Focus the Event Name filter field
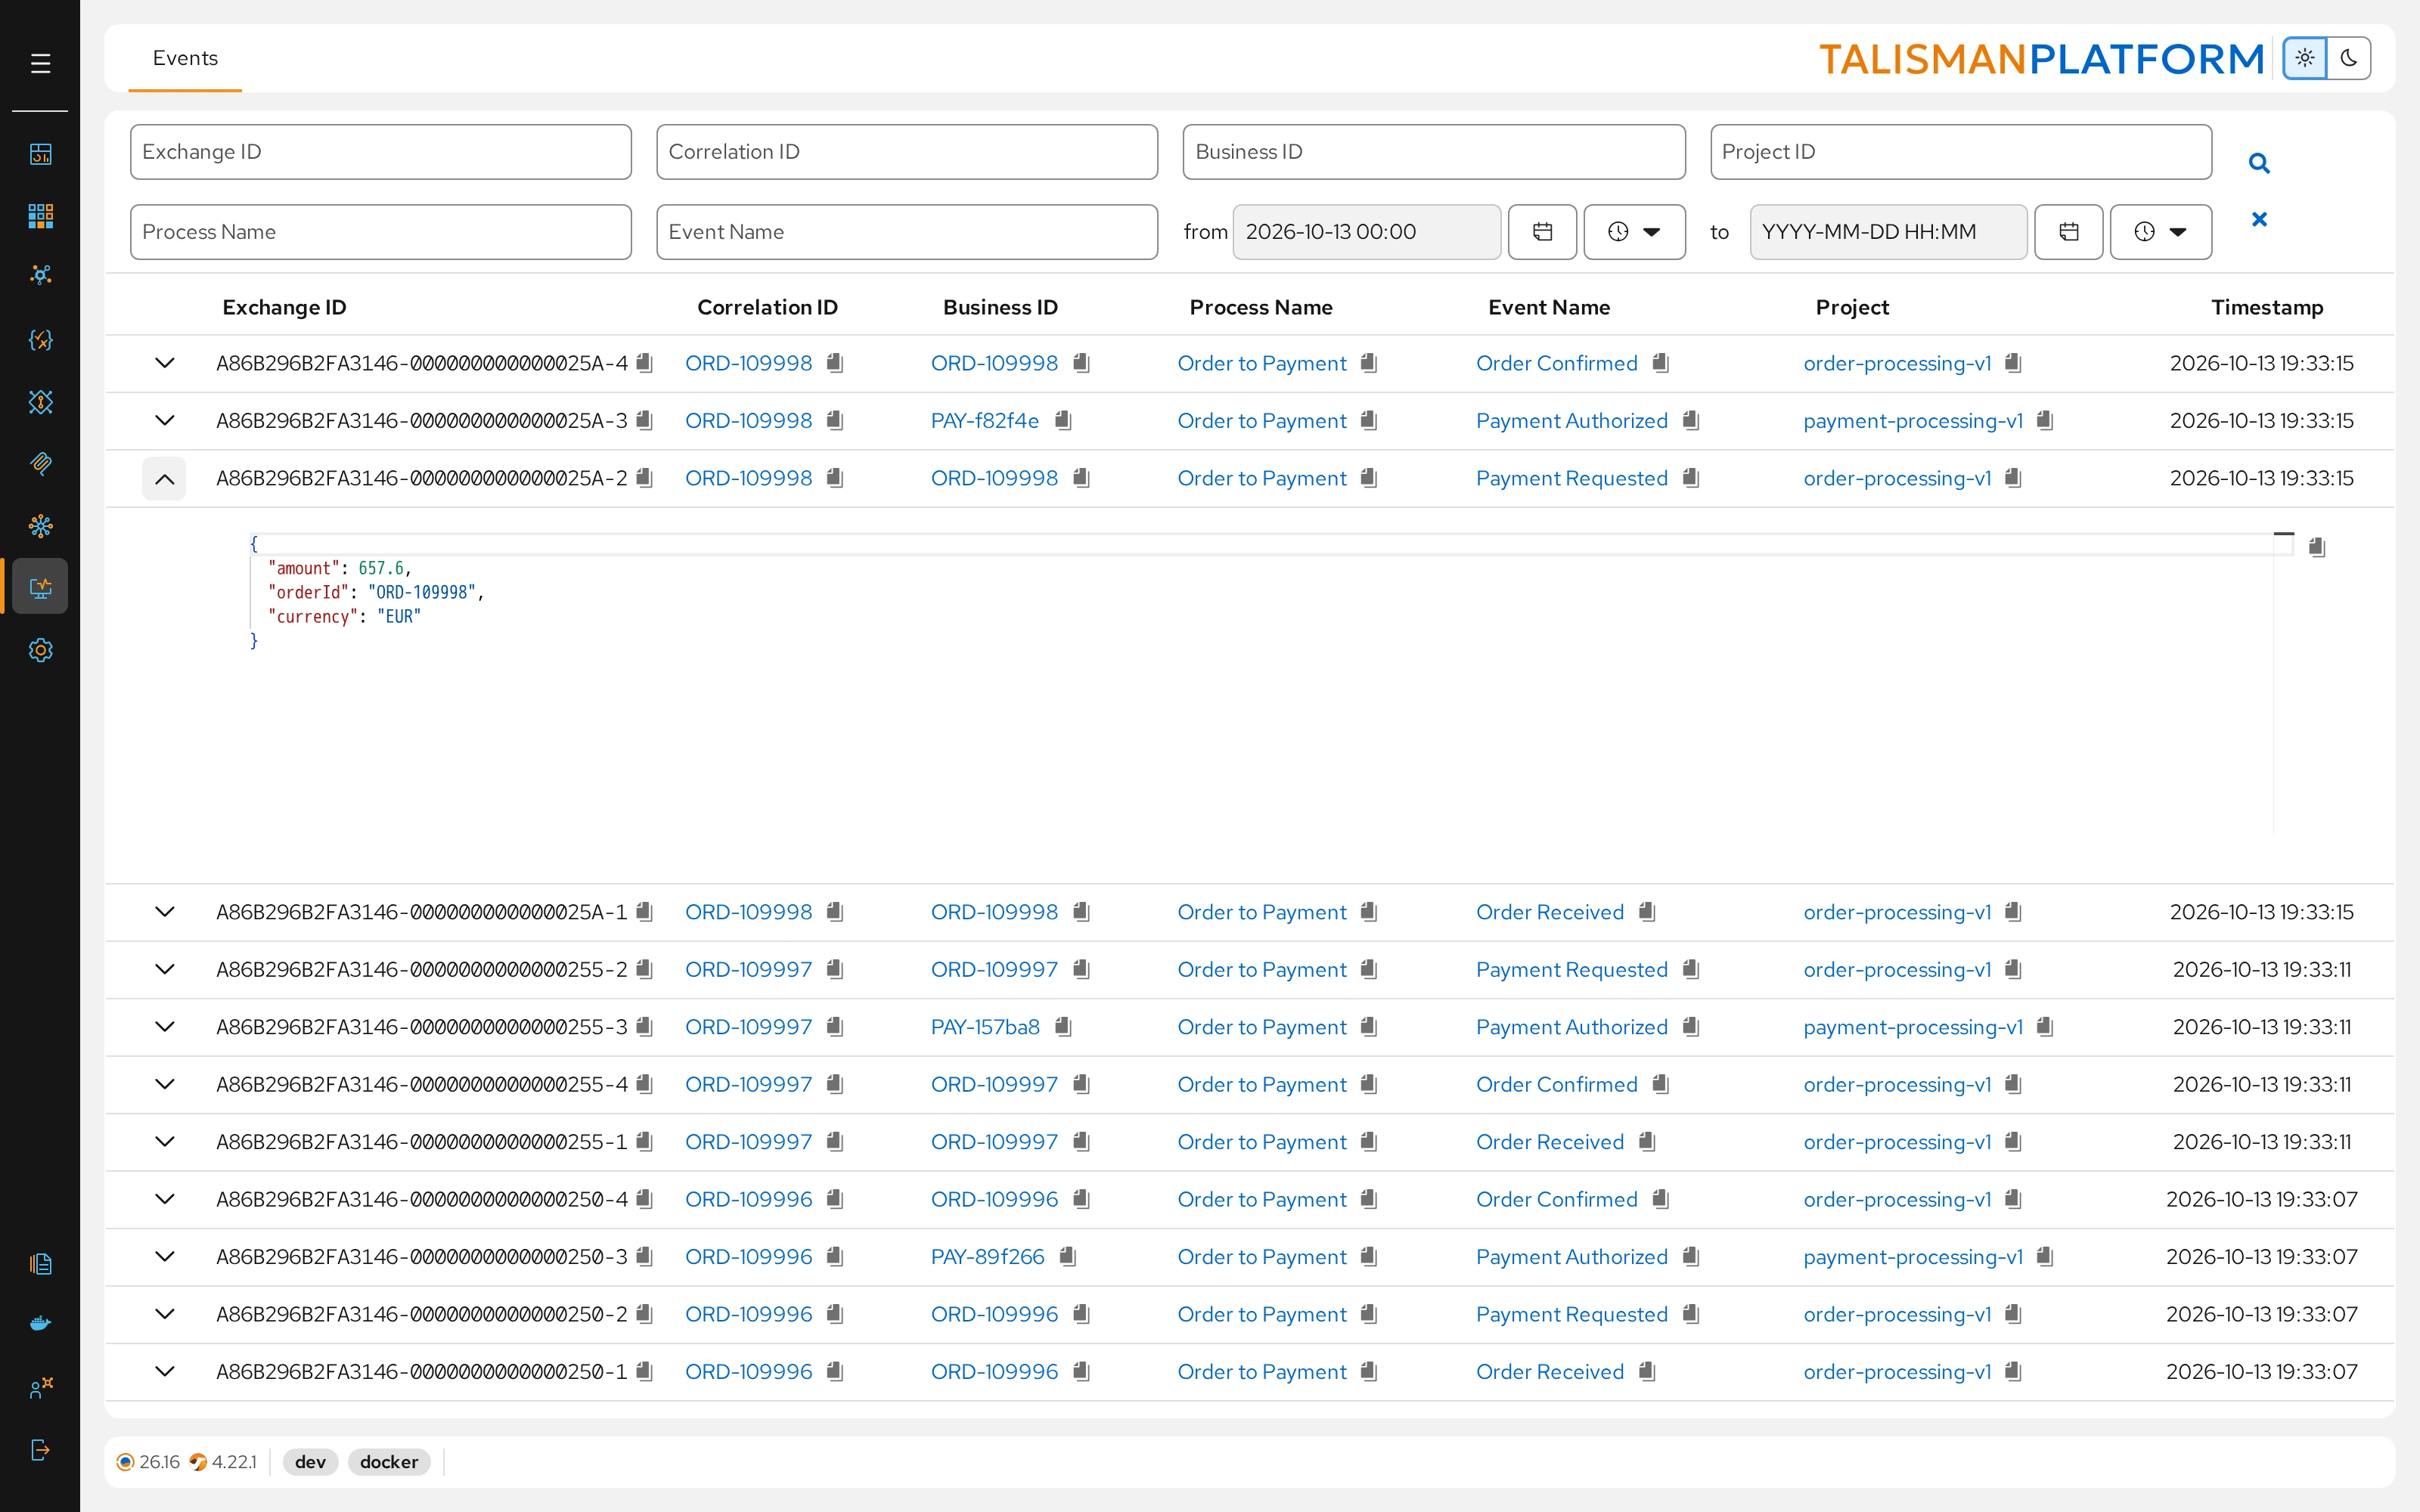Image resolution: width=2420 pixels, height=1512 pixels. pyautogui.click(x=906, y=232)
